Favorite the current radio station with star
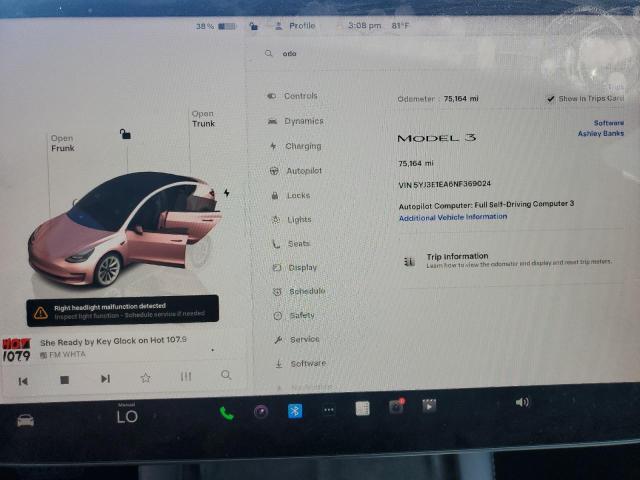 [x=145, y=378]
